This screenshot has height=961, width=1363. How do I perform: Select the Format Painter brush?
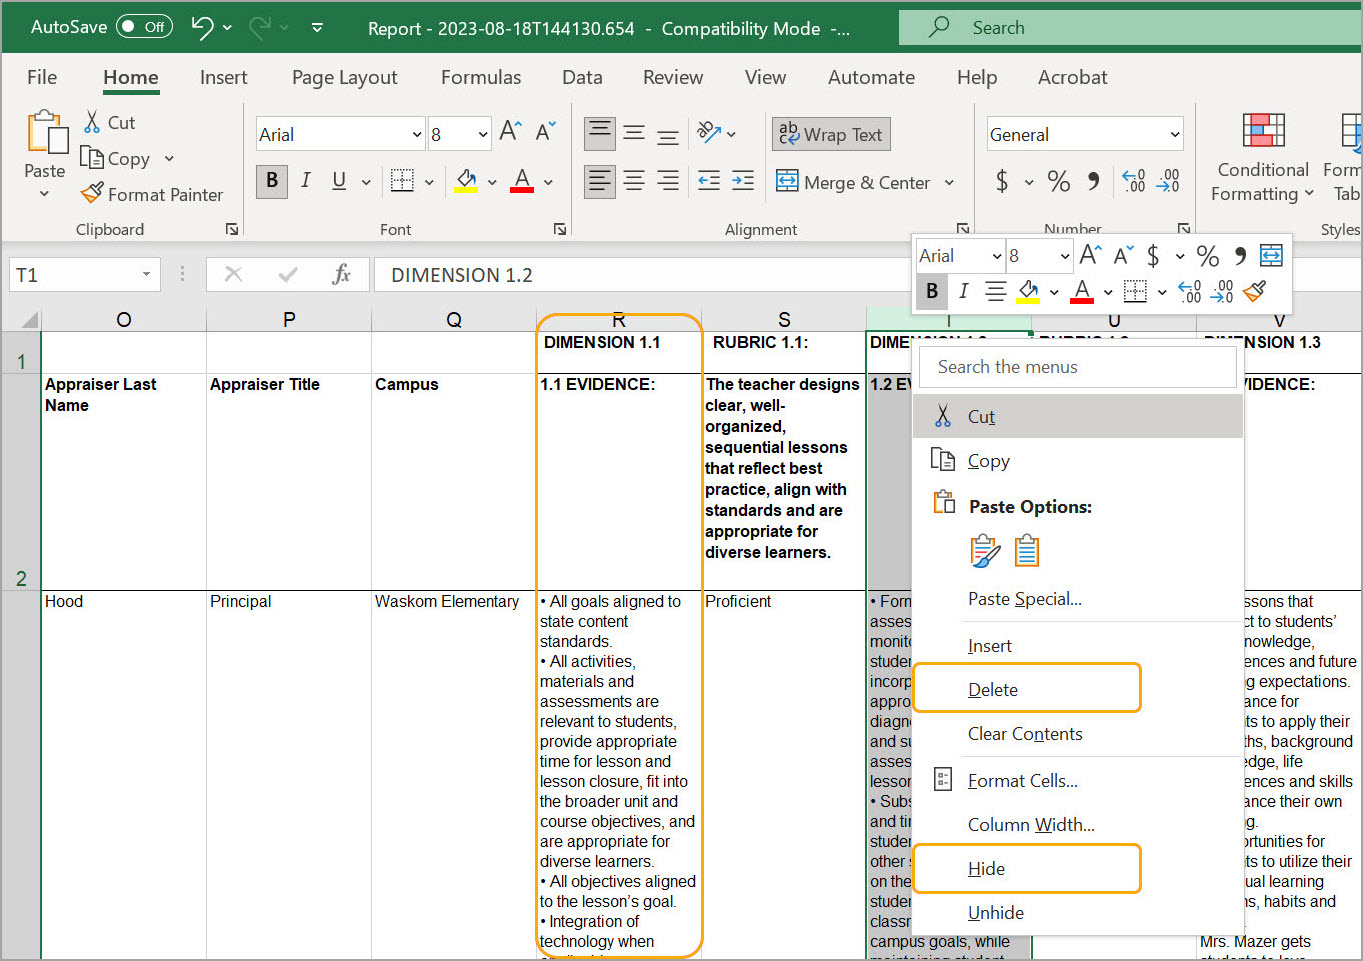coord(92,193)
